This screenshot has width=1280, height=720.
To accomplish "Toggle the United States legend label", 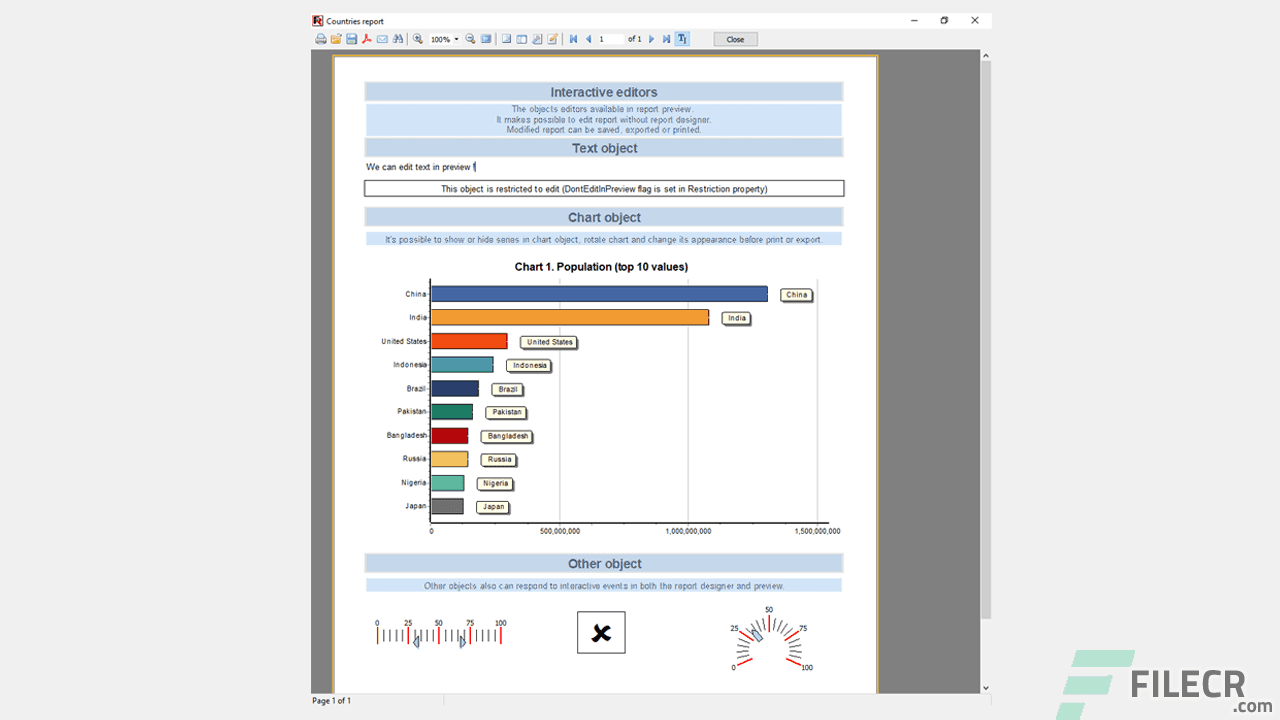I will click(x=549, y=342).
